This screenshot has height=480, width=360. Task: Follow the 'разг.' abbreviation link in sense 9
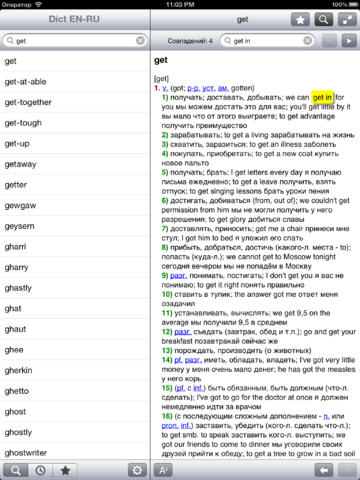click(179, 276)
